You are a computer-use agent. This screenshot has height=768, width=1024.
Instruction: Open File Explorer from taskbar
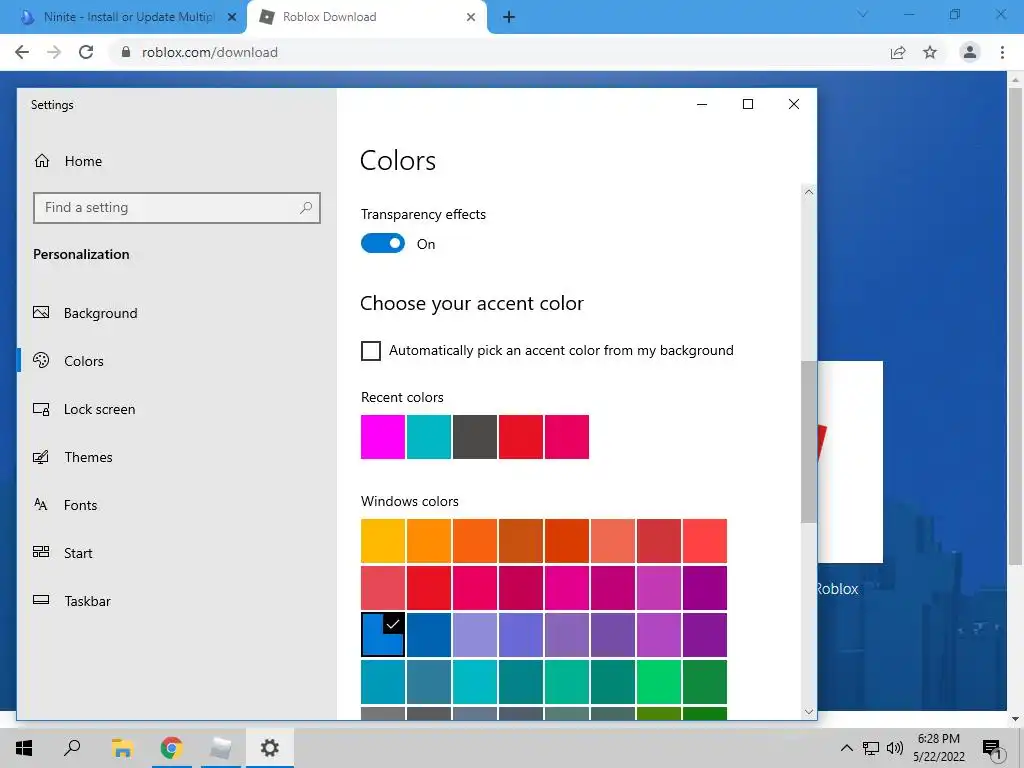(x=122, y=748)
